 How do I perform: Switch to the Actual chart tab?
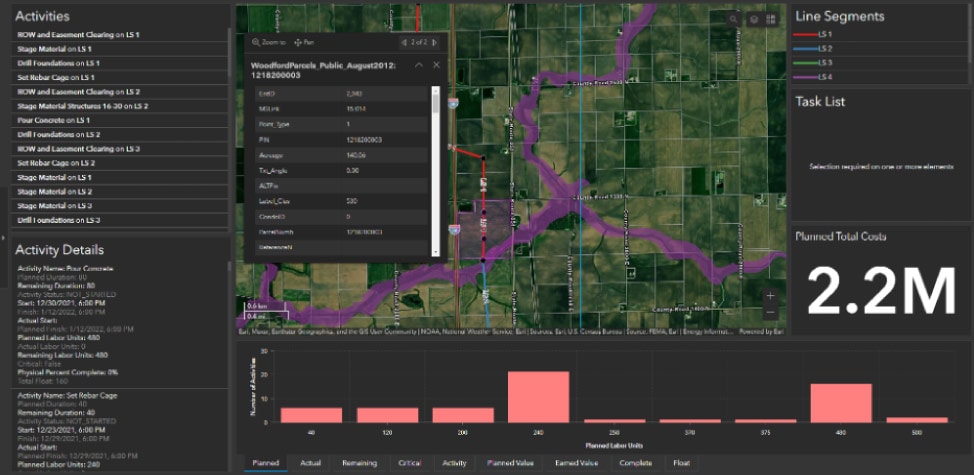tap(311, 463)
